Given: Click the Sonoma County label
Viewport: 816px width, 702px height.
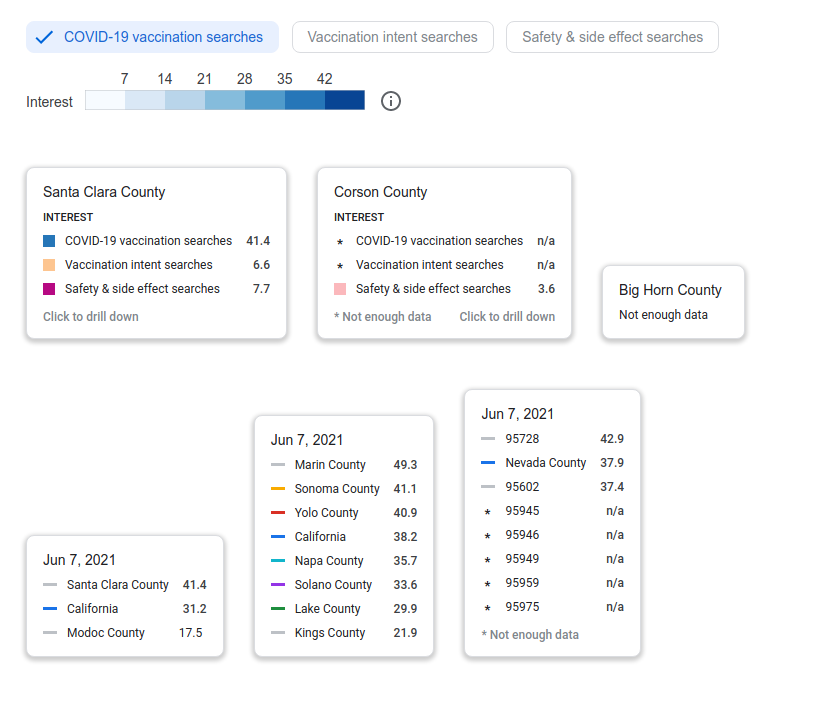Looking at the screenshot, I should [x=337, y=489].
